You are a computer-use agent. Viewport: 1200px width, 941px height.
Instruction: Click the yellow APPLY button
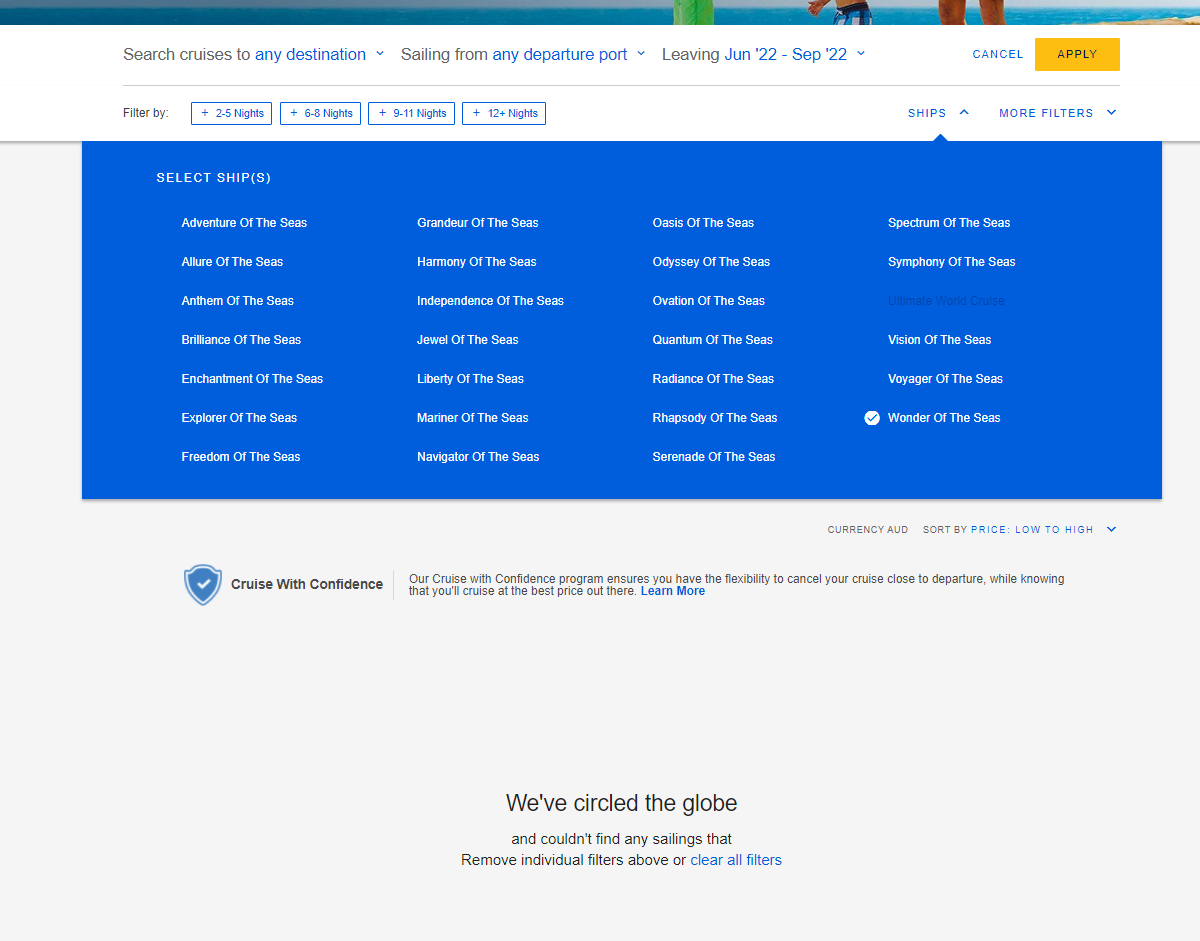1077,54
